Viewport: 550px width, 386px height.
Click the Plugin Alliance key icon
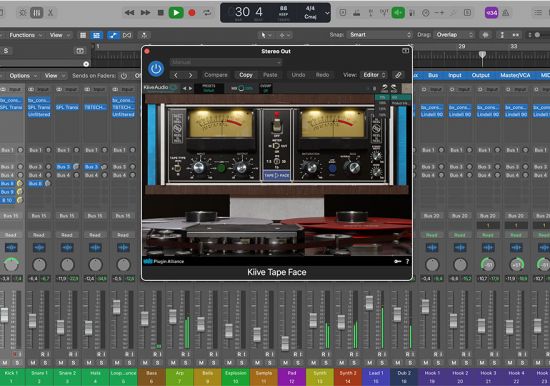click(x=397, y=261)
